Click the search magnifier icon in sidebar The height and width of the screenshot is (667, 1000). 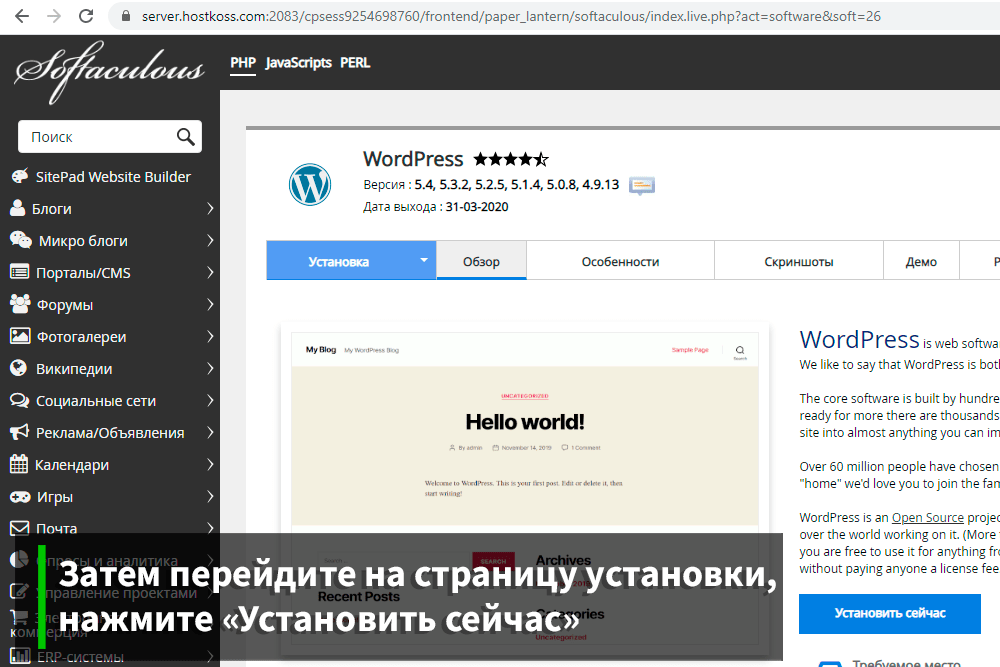(x=185, y=136)
